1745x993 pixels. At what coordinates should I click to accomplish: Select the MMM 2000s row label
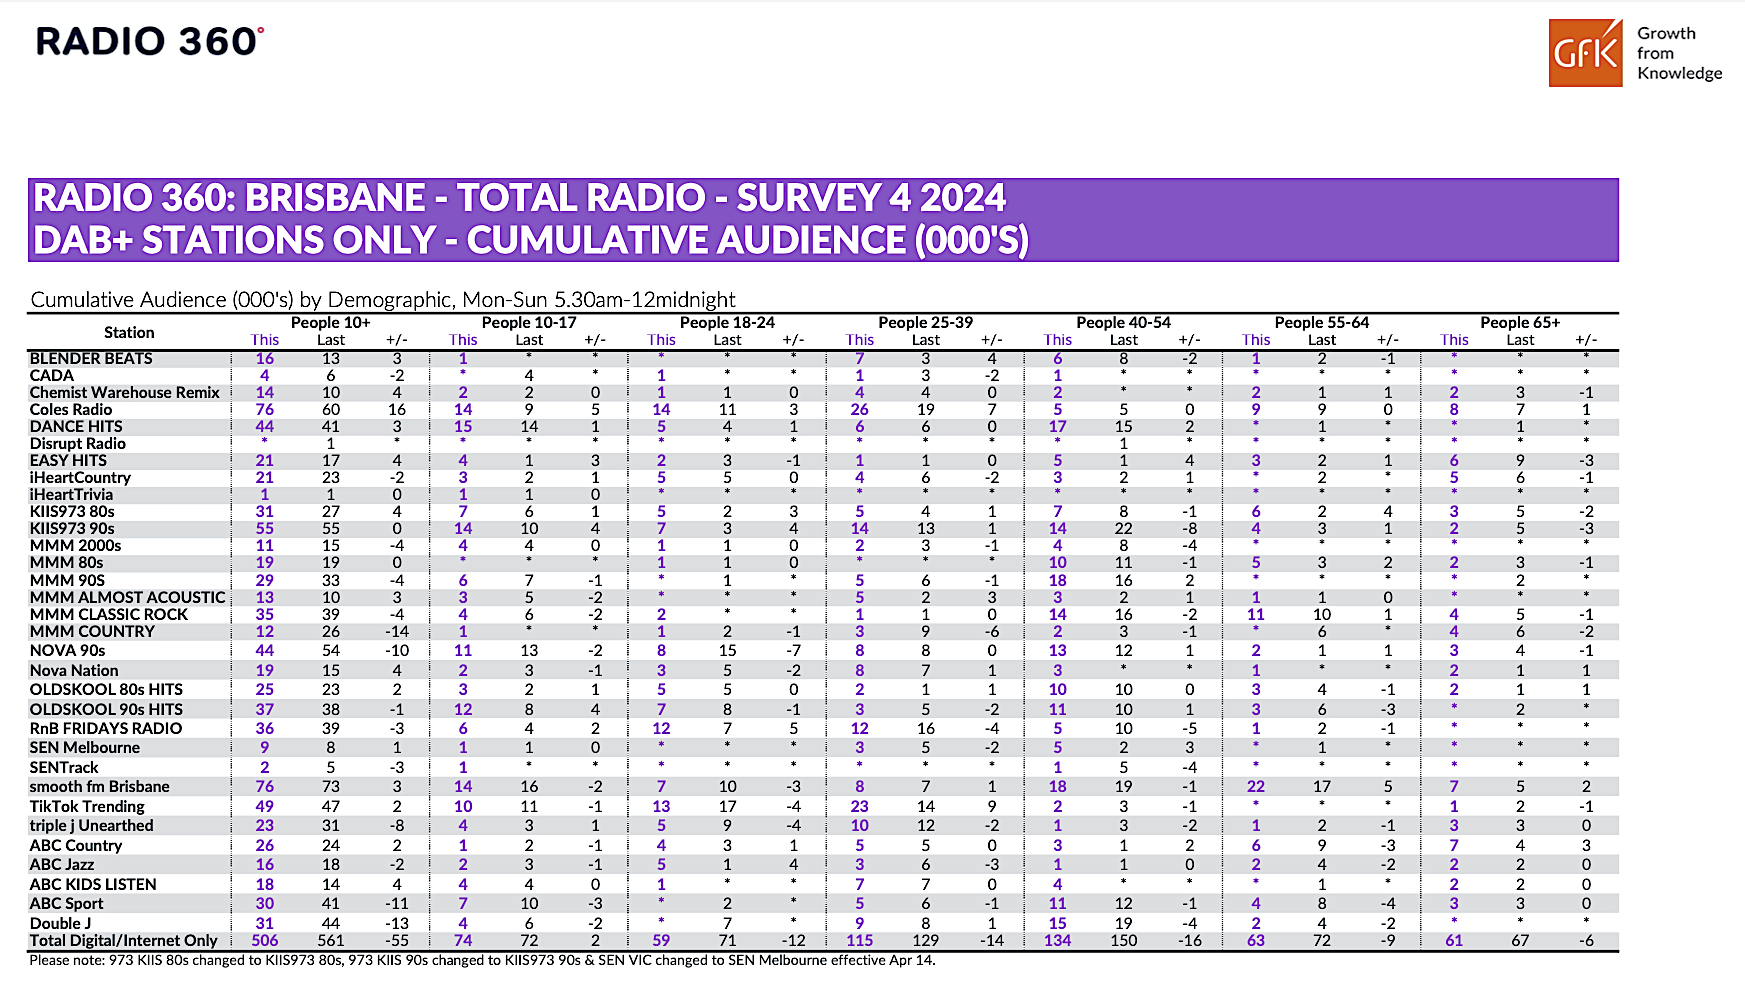pos(75,545)
